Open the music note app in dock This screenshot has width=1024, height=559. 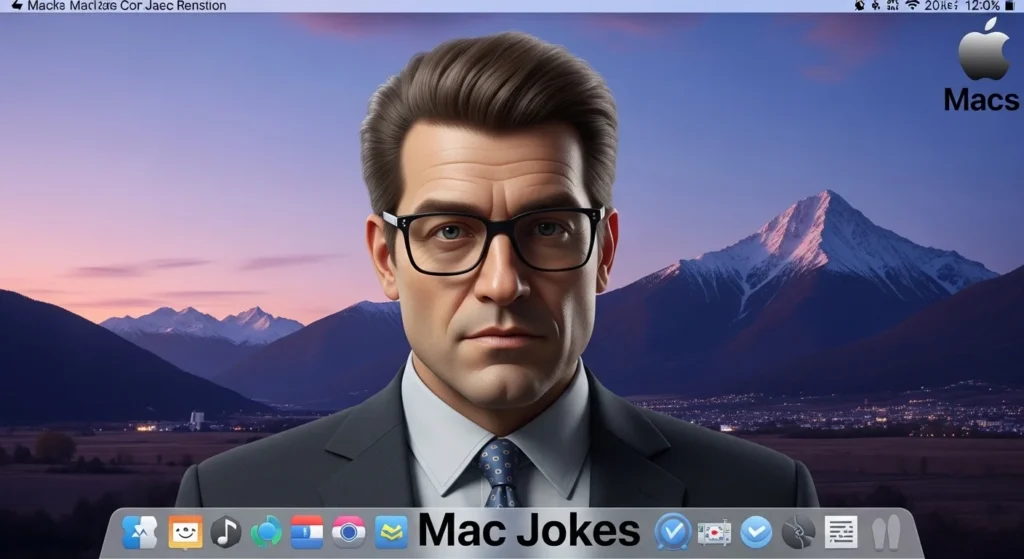[x=226, y=532]
